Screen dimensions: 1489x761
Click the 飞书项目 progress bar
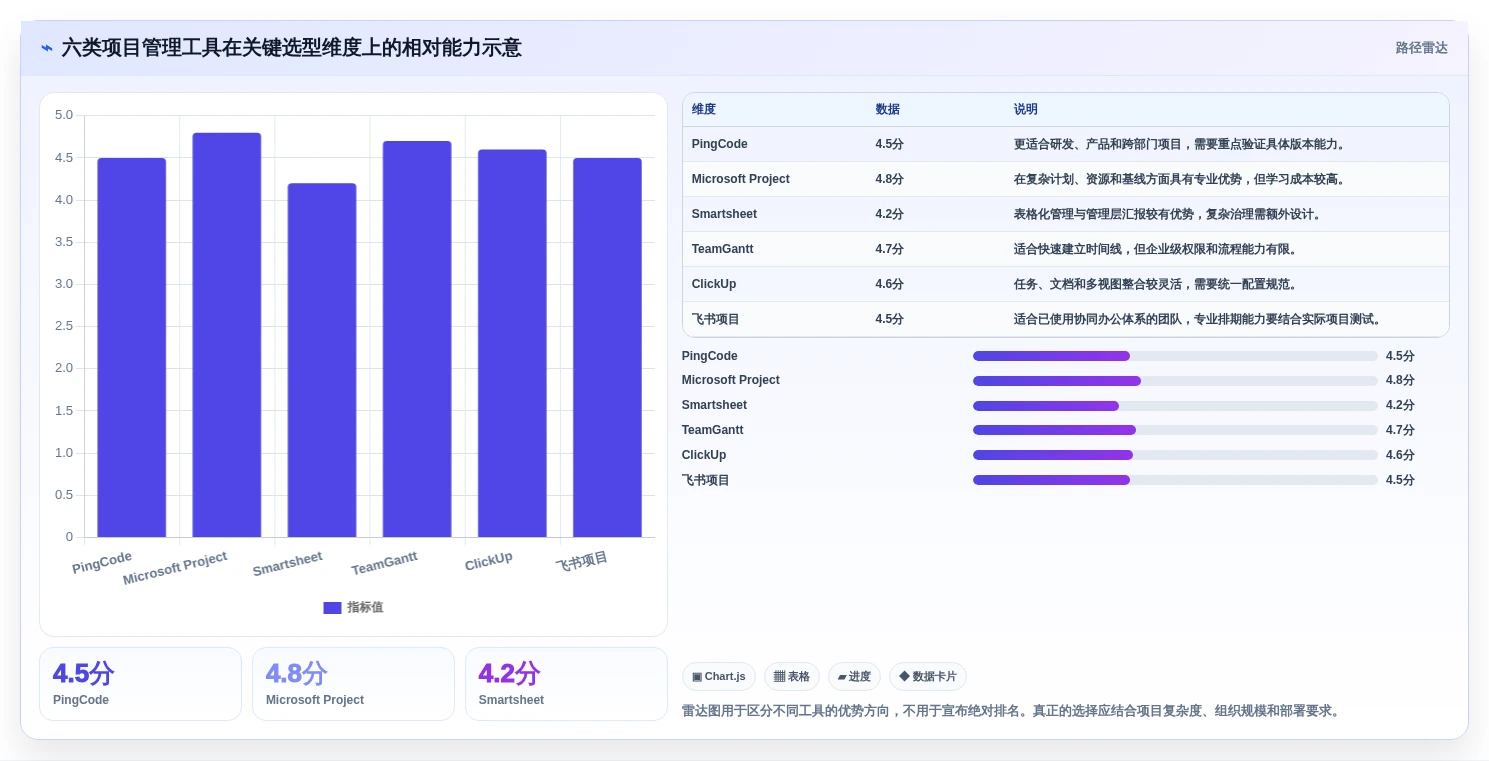[1175, 480]
